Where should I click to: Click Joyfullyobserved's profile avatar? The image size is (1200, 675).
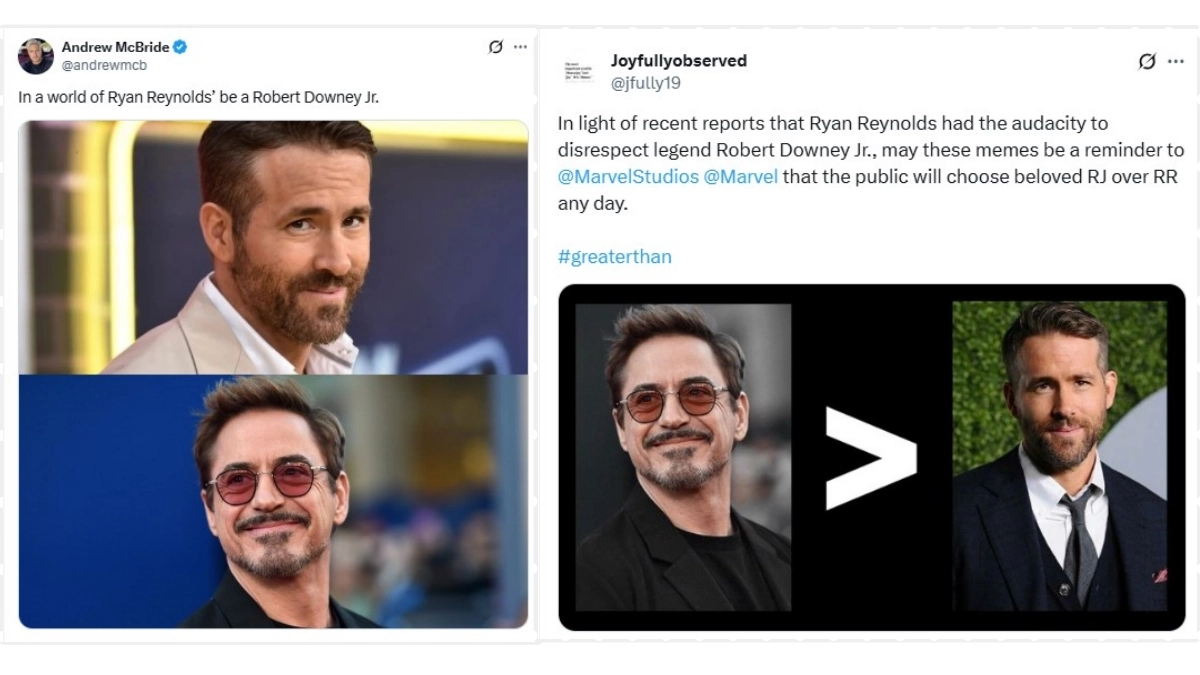pos(578,70)
